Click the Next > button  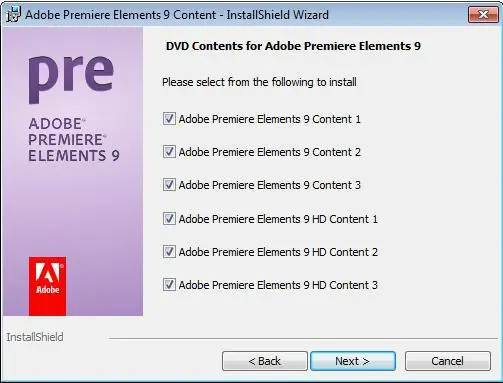click(353, 361)
